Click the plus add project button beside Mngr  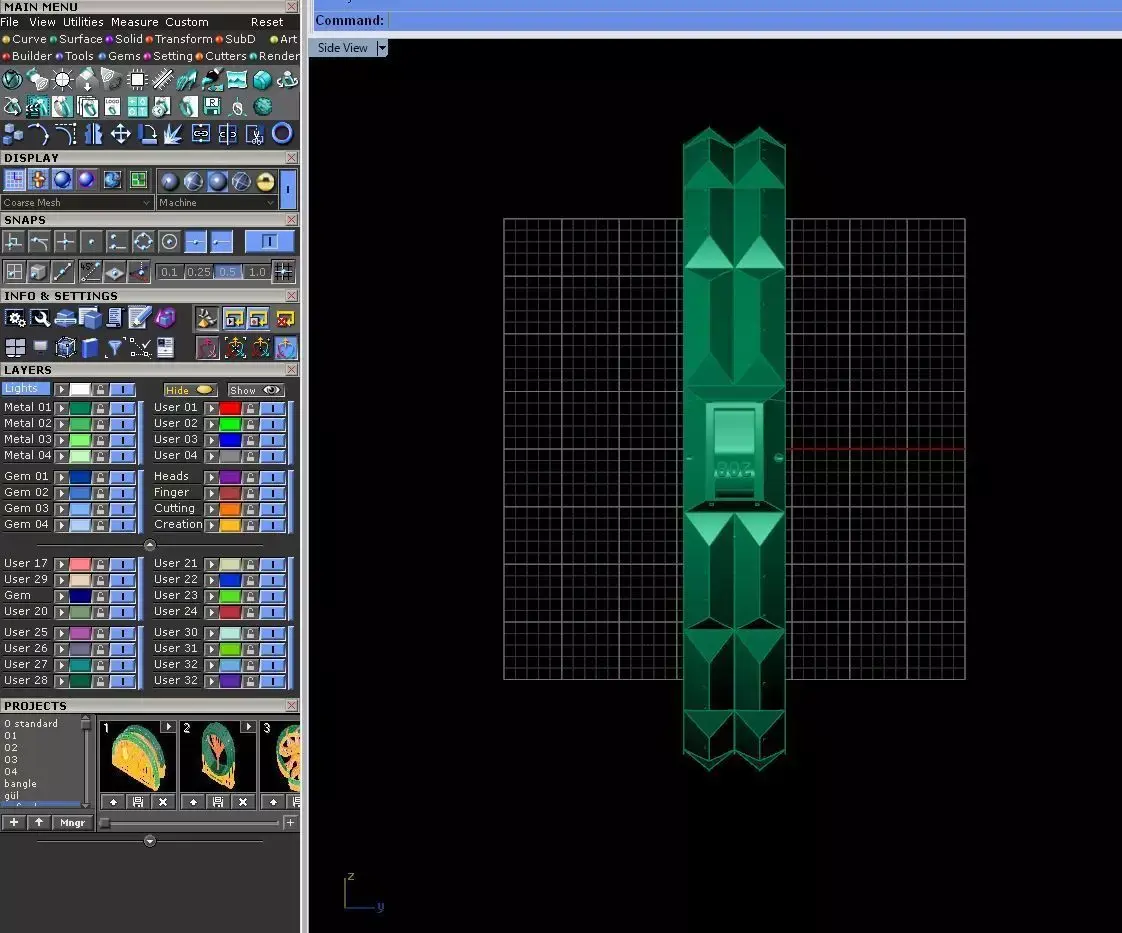coord(14,823)
